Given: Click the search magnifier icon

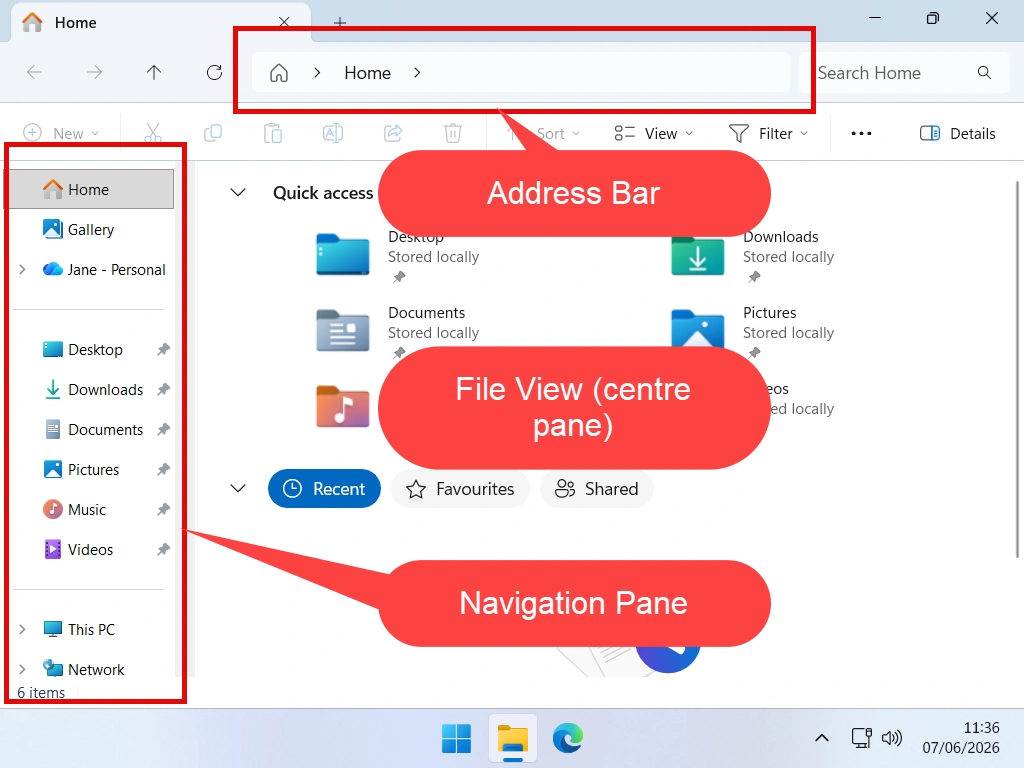Looking at the screenshot, I should [x=984, y=72].
